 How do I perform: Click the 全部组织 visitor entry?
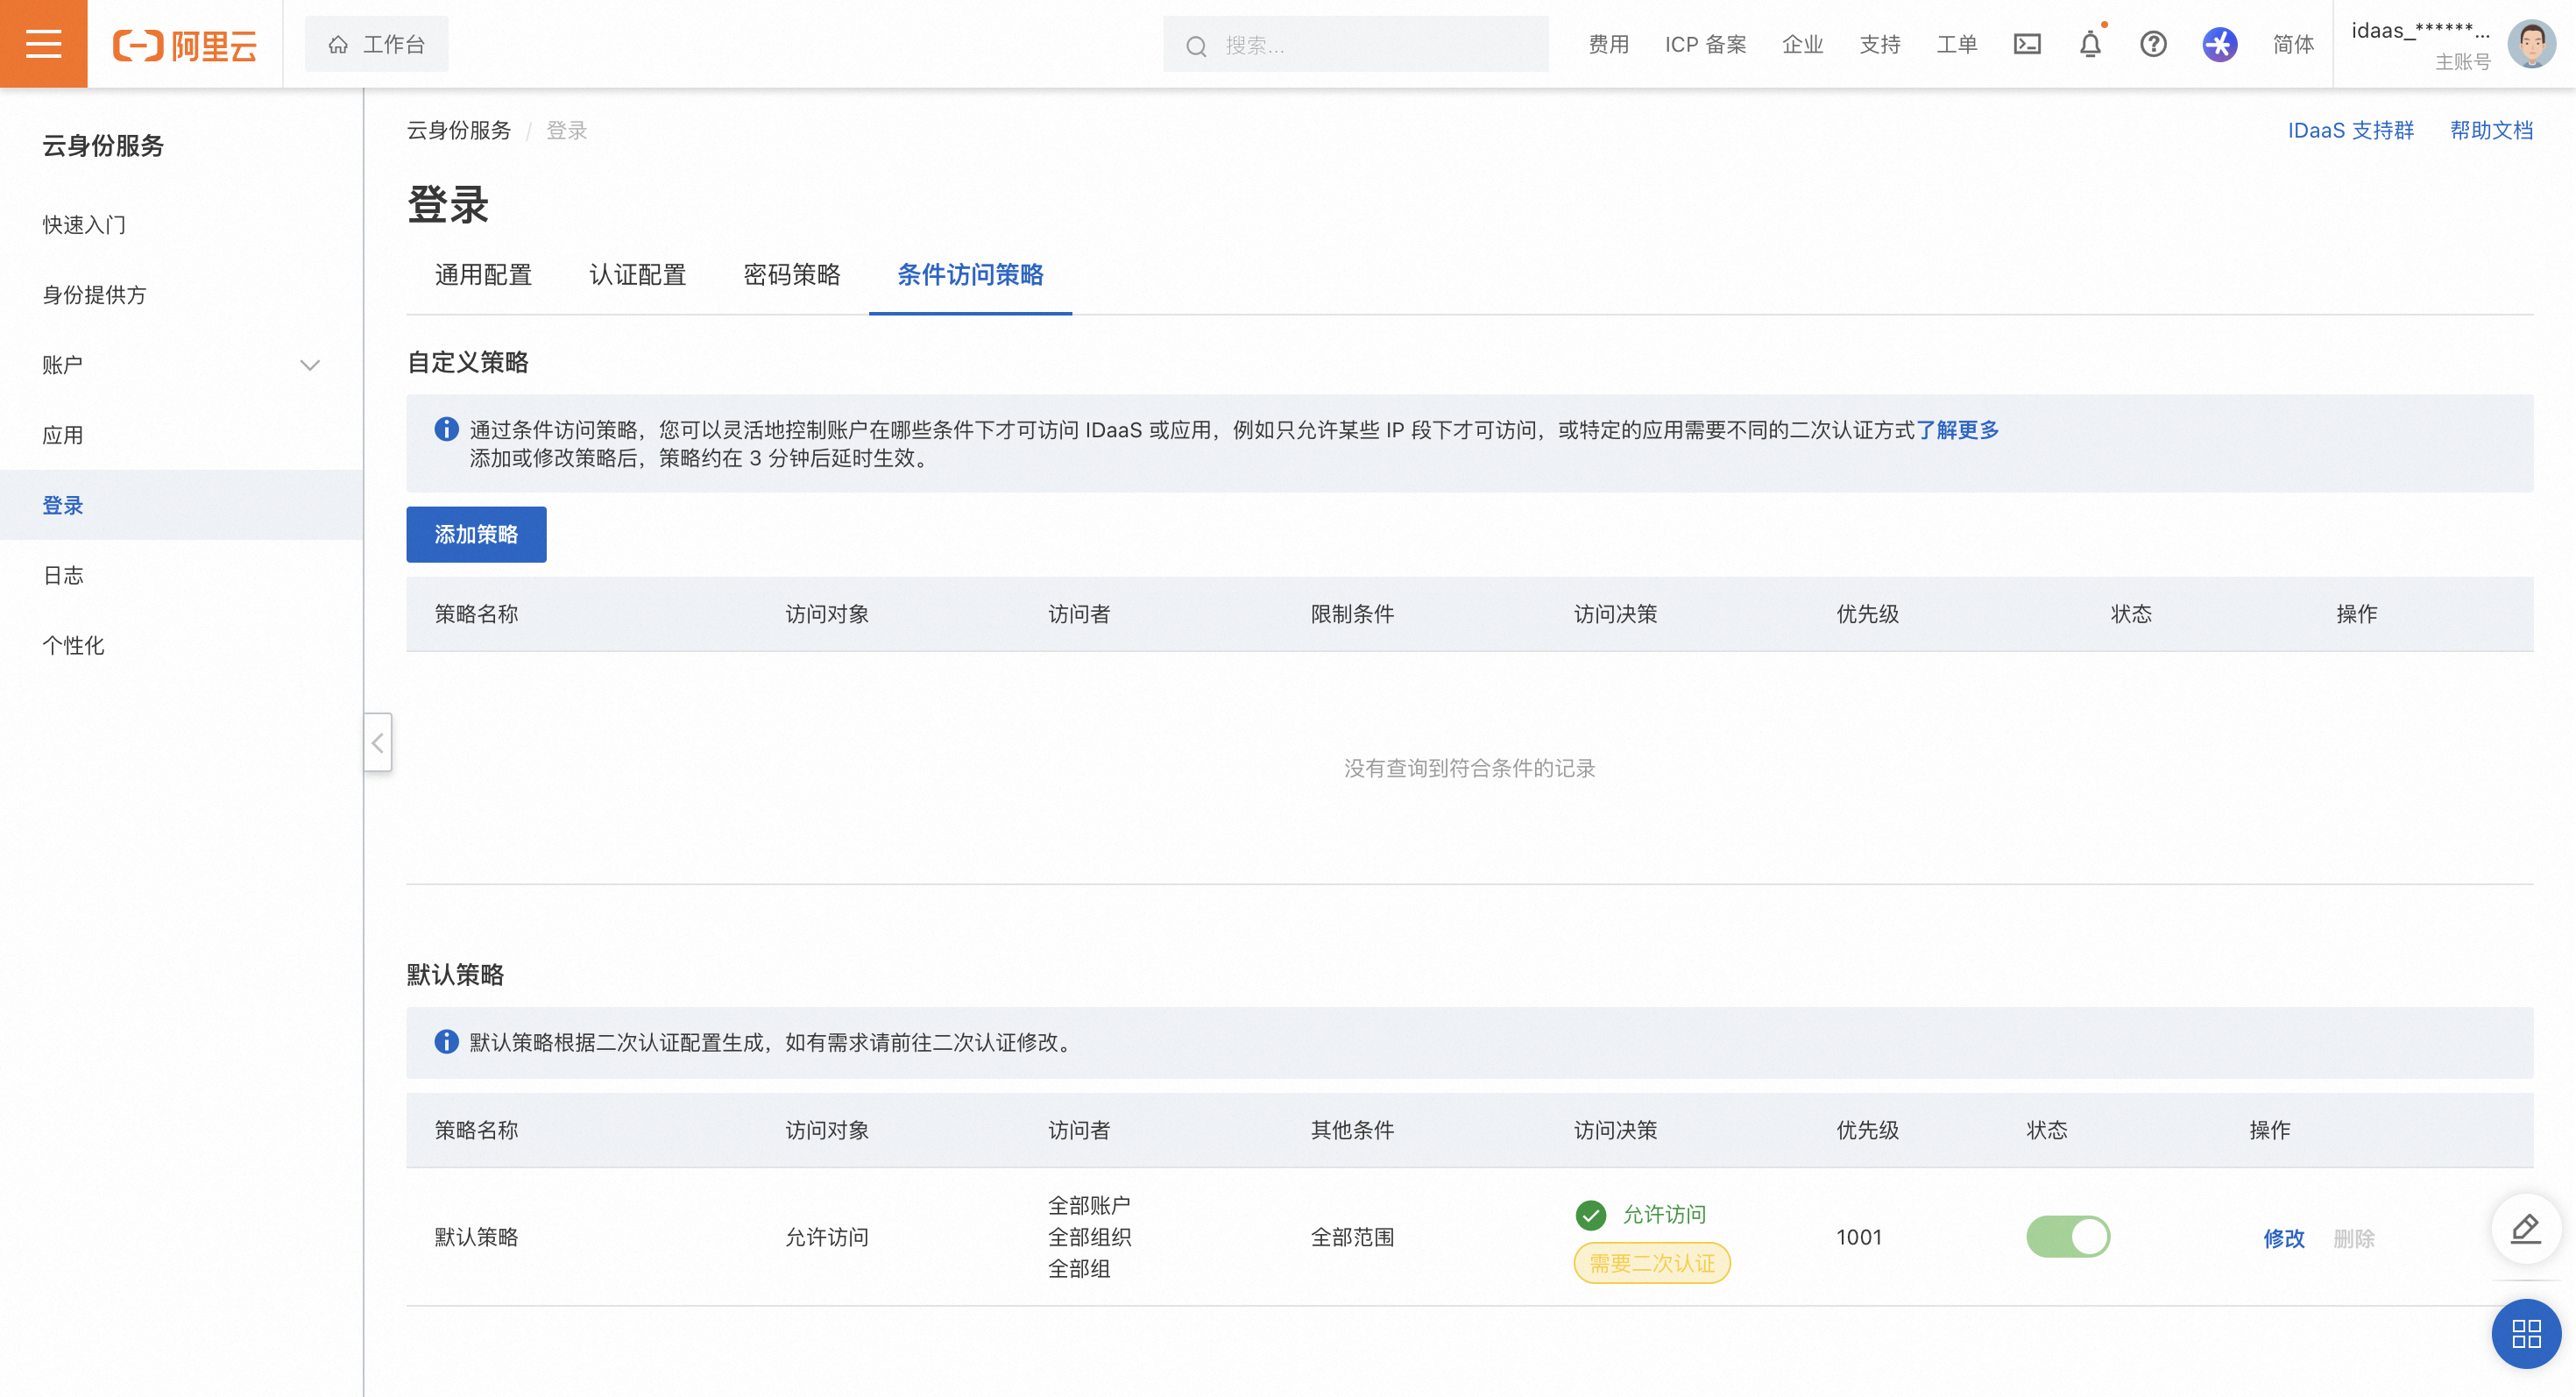click(x=1089, y=1237)
